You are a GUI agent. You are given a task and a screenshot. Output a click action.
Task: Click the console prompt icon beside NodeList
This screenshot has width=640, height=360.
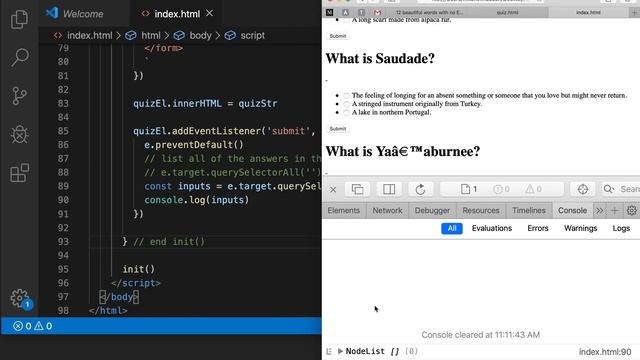click(329, 351)
